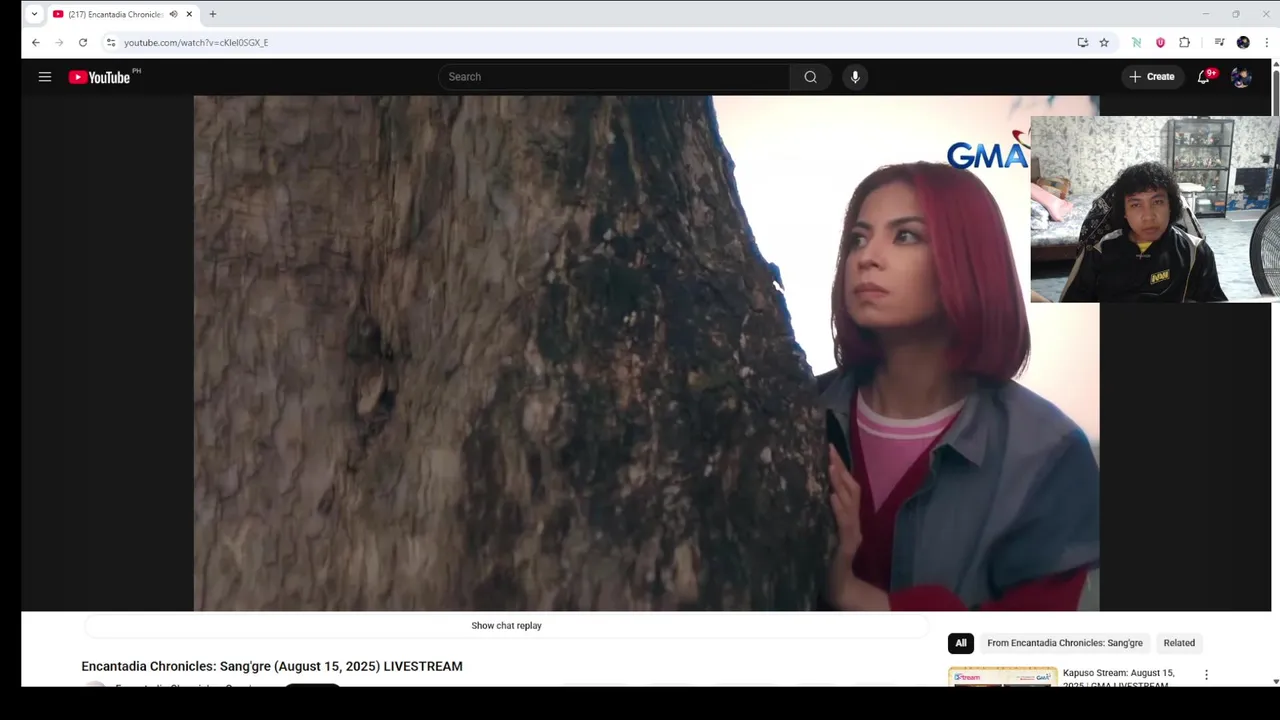Click the Encantadia Chronicles livestream video title
This screenshot has width=1280, height=720.
272,666
